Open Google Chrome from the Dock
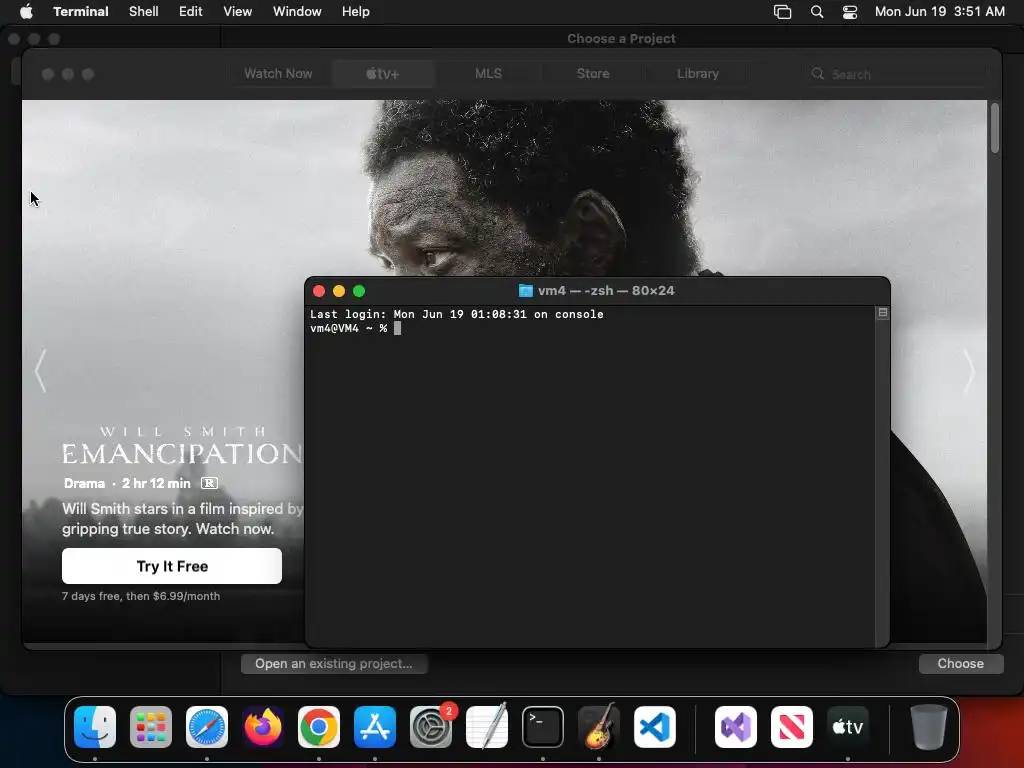Viewport: 1024px width, 768px height. point(319,727)
